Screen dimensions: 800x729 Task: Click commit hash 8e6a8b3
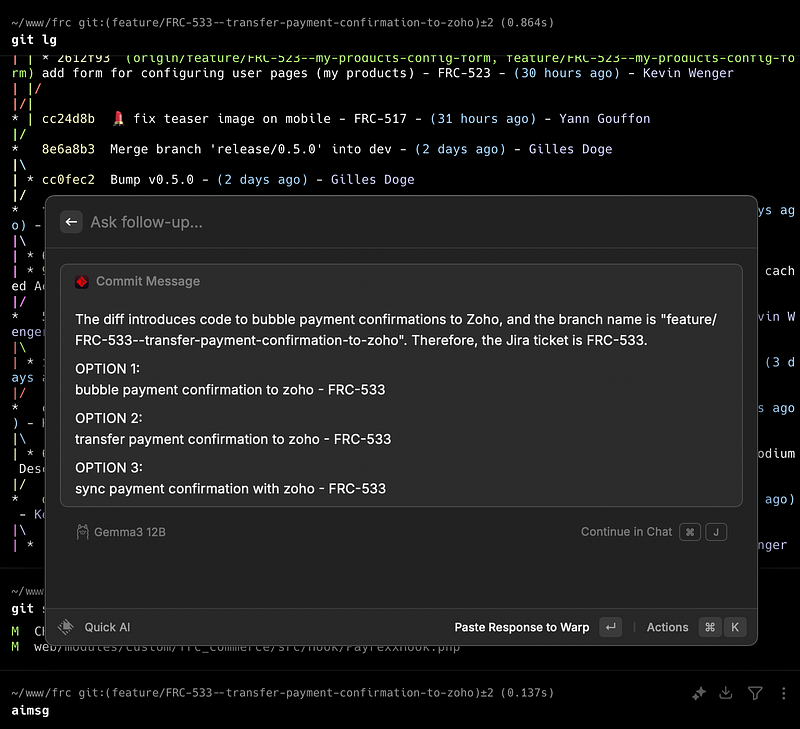(68, 149)
